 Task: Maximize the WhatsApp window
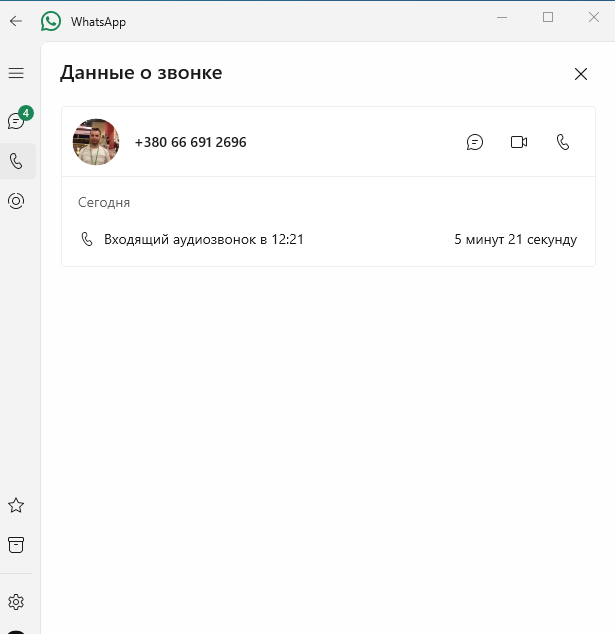548,17
